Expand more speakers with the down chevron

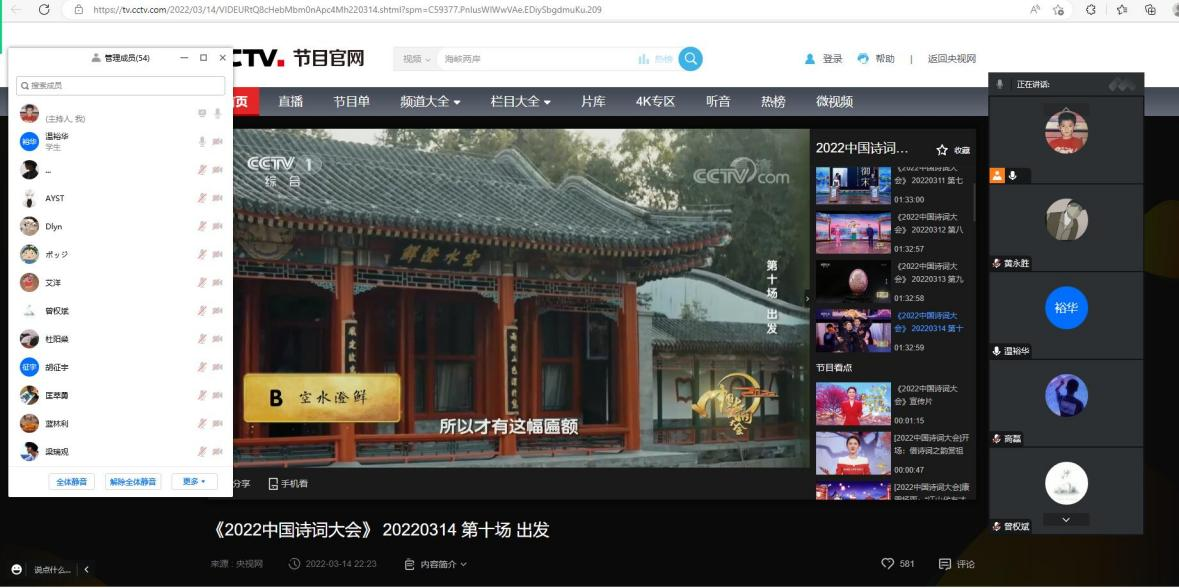pos(1066,520)
